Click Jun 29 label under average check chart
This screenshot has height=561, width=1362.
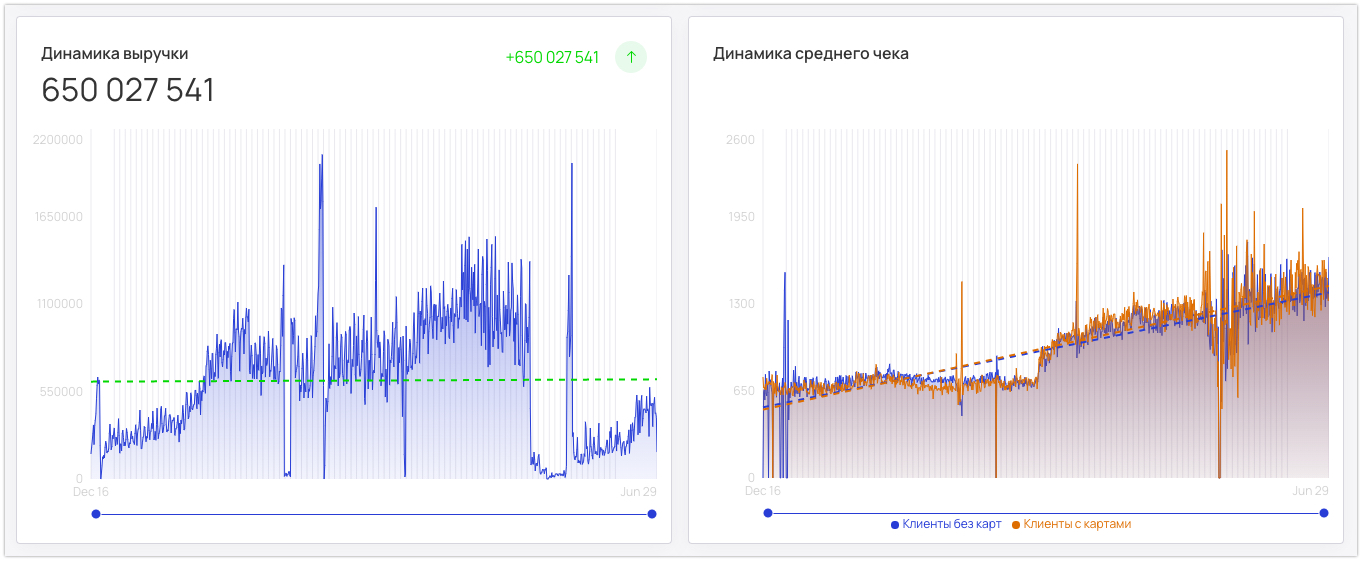click(x=1310, y=491)
